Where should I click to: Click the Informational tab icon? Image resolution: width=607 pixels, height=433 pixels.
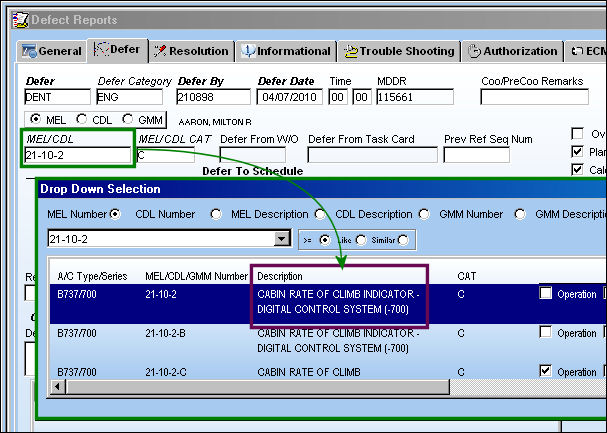[248, 51]
